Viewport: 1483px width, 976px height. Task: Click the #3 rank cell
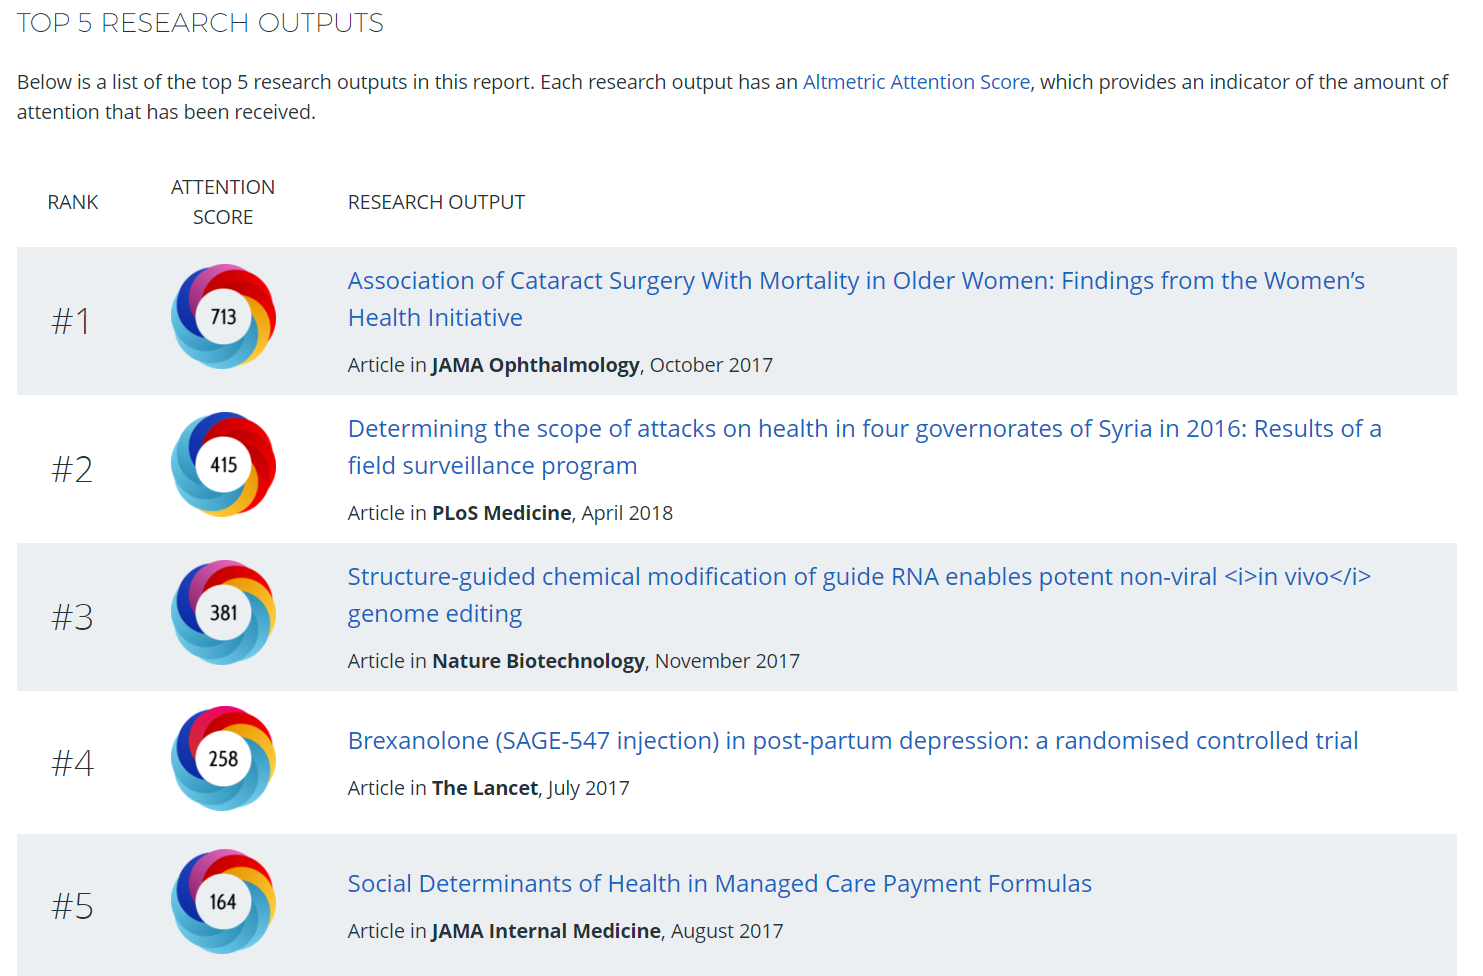(x=72, y=617)
